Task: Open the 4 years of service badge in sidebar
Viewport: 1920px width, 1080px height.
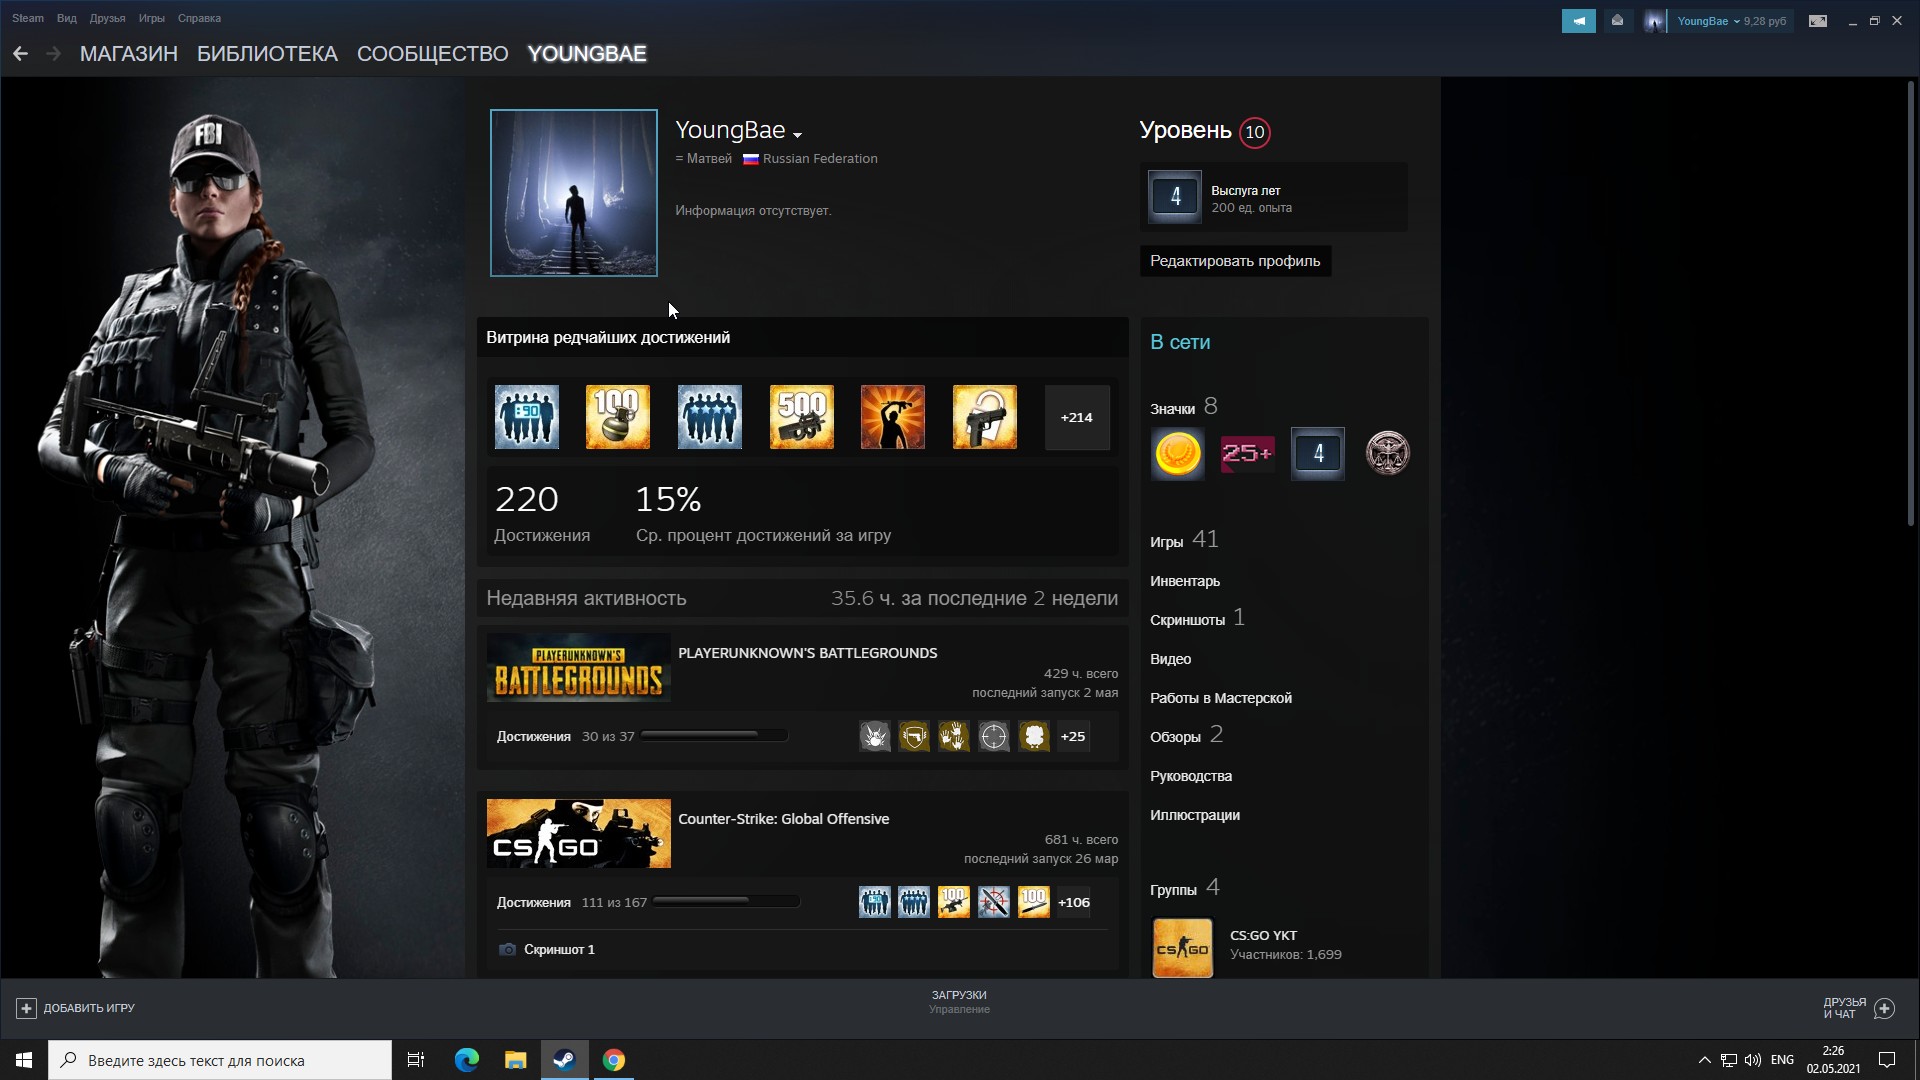Action: click(x=1318, y=454)
